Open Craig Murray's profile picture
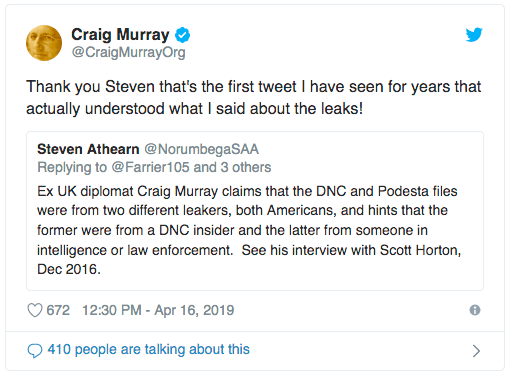Viewport: 515px width, 380px height. coord(44,43)
